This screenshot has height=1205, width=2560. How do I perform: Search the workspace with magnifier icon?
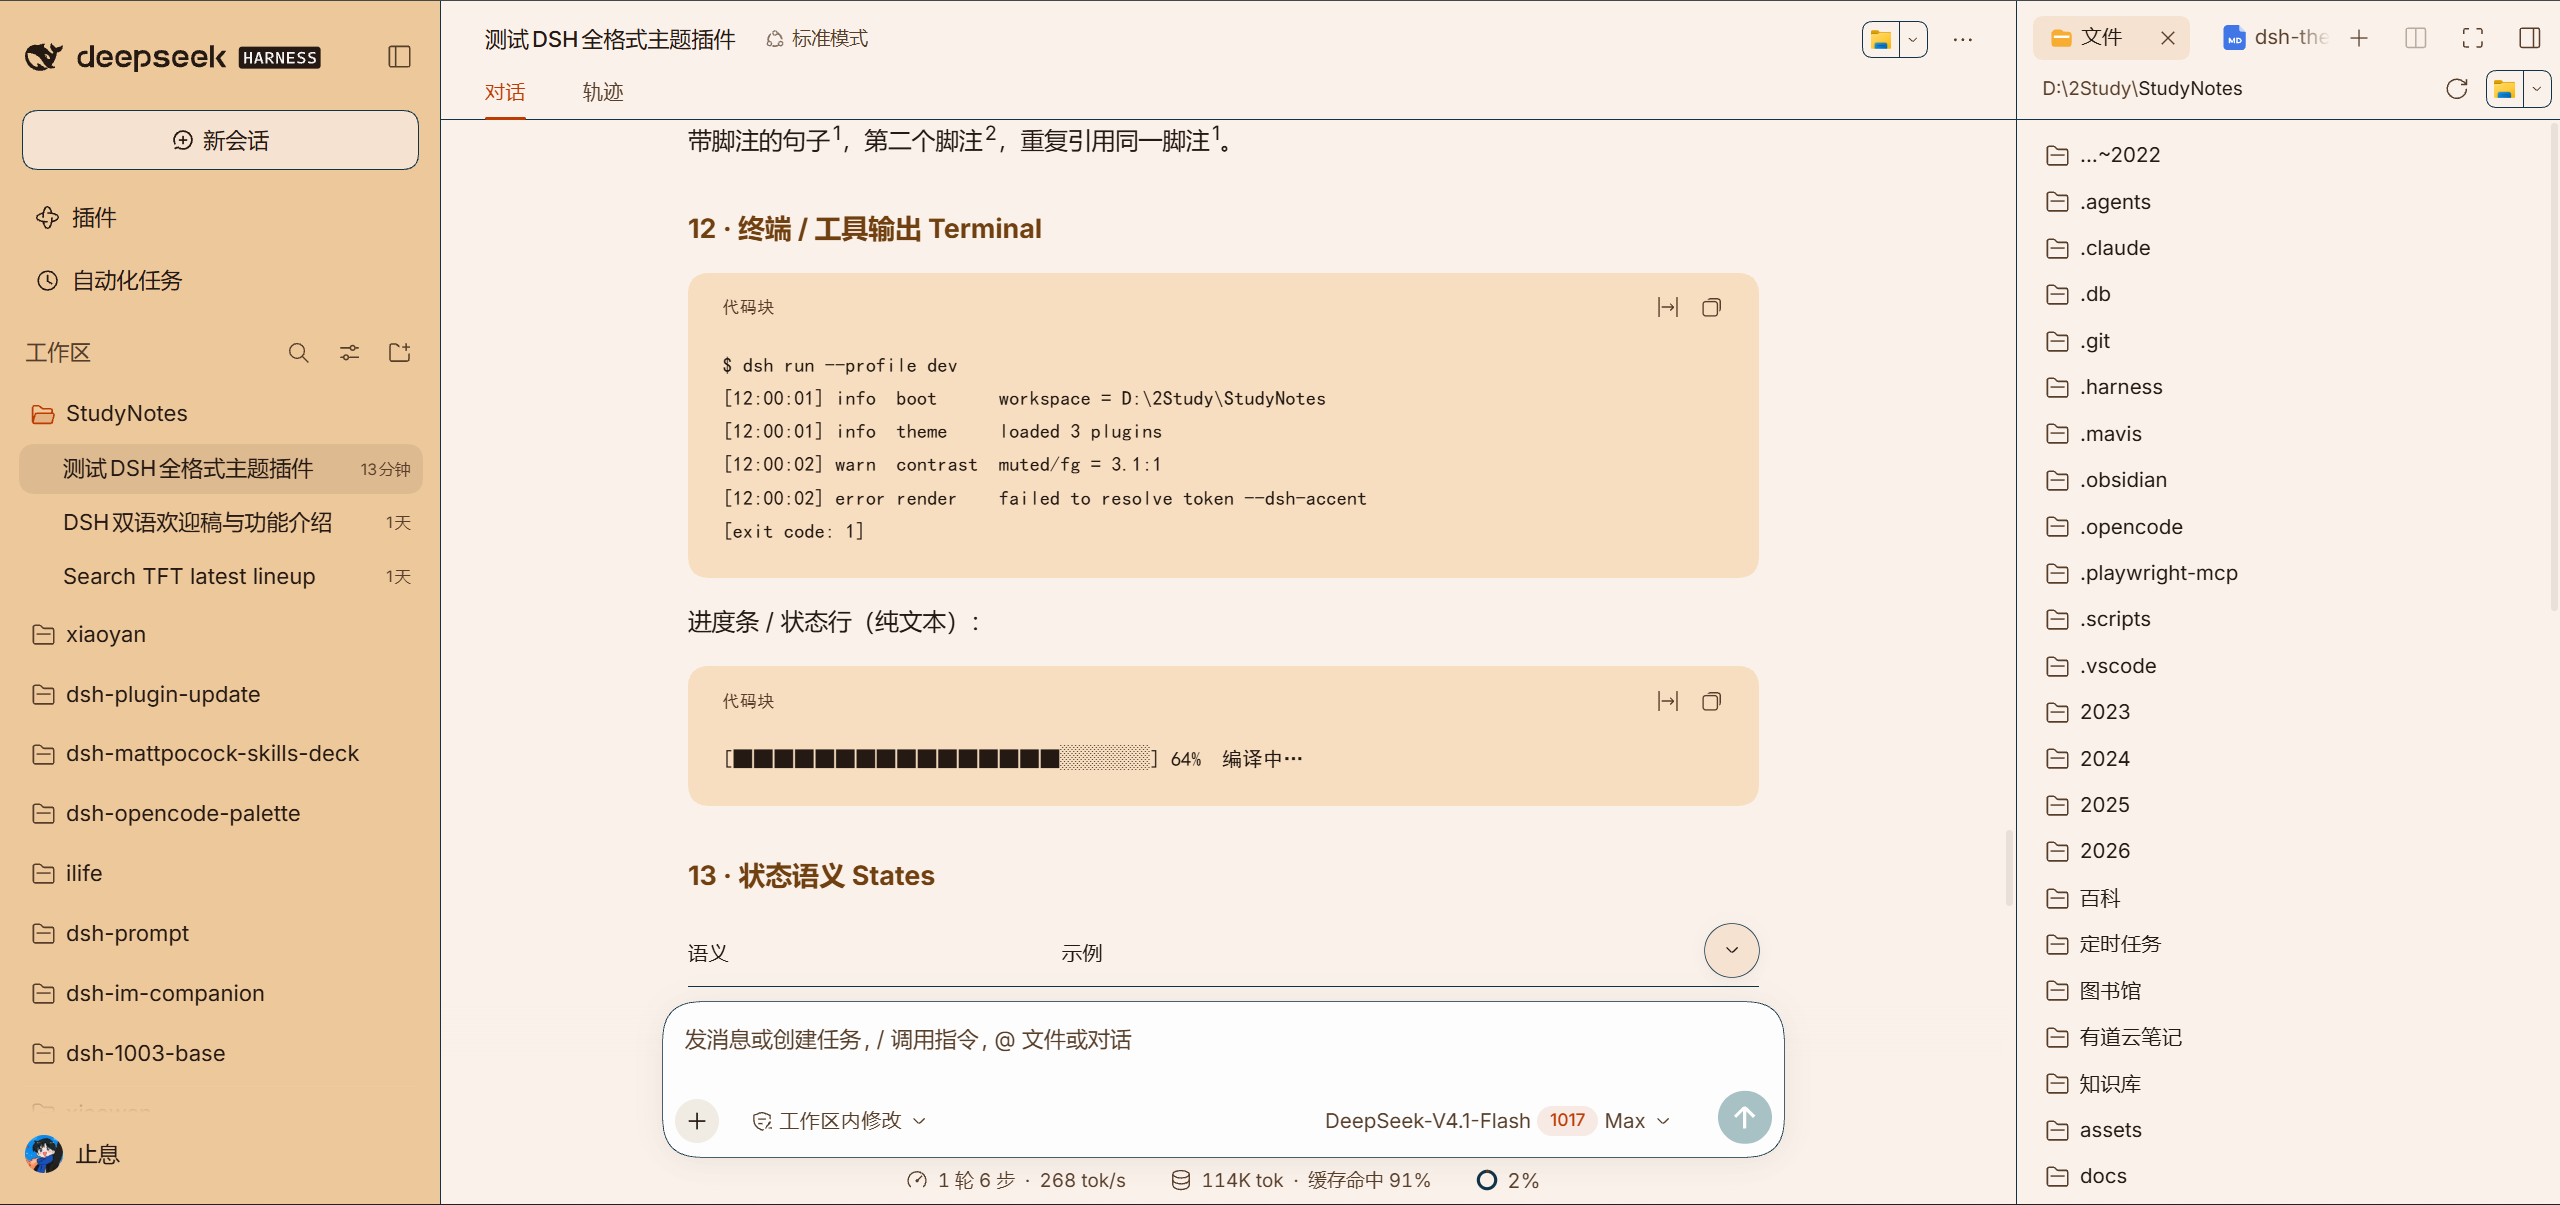(x=298, y=353)
